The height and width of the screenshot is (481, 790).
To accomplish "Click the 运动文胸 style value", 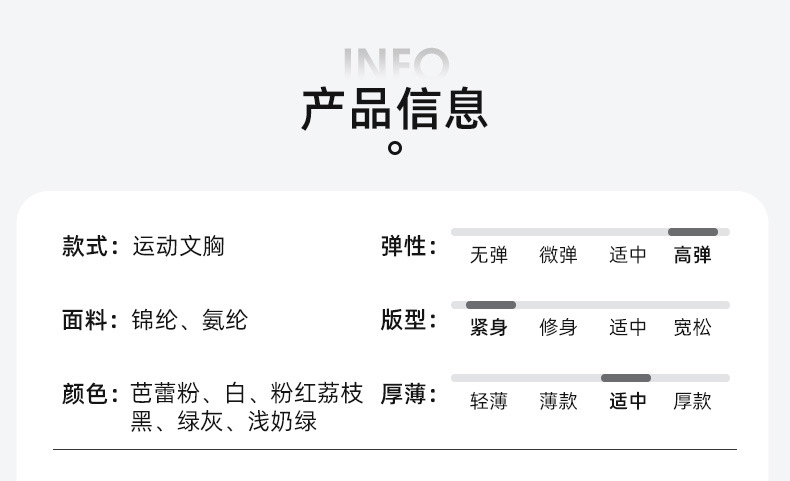I will [178, 246].
